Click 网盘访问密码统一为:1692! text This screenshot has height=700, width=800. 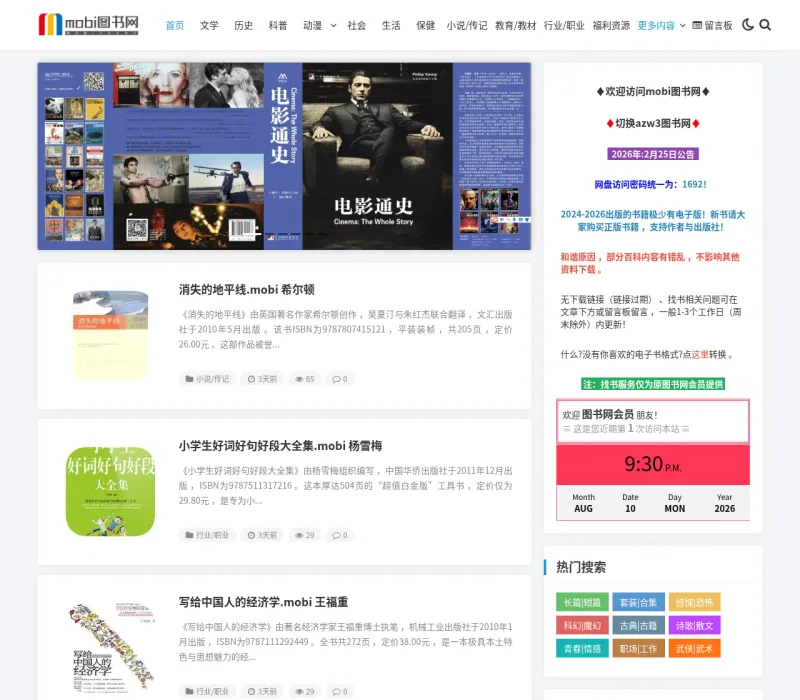tap(650, 184)
